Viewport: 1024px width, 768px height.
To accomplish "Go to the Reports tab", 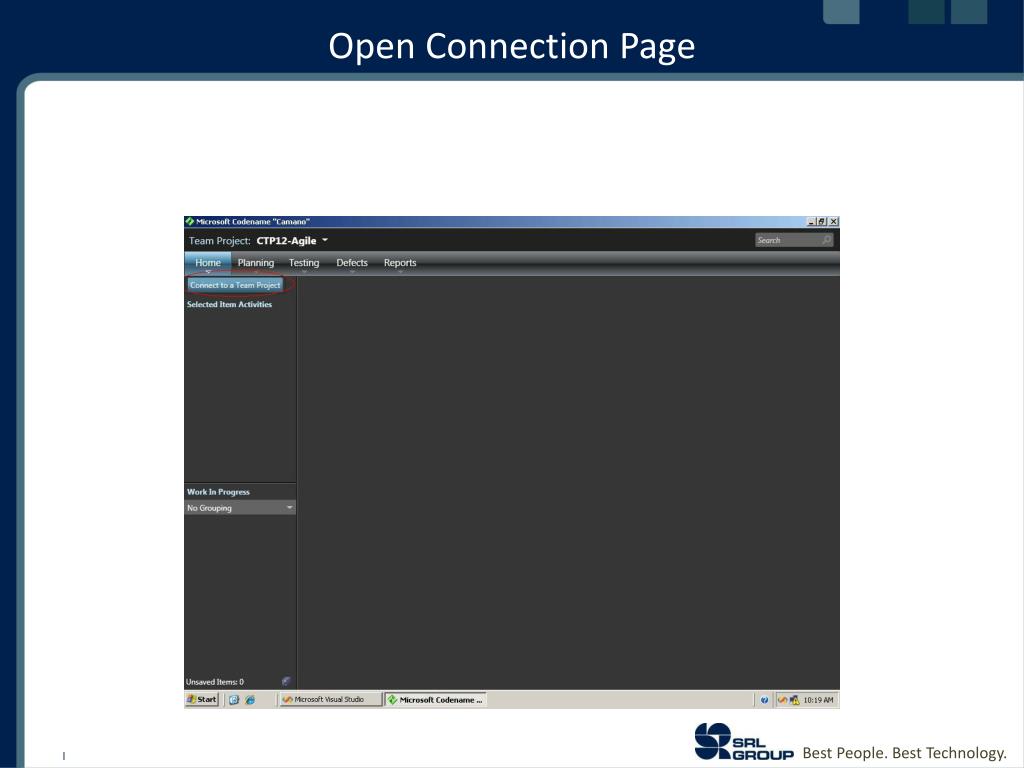I will coord(400,263).
